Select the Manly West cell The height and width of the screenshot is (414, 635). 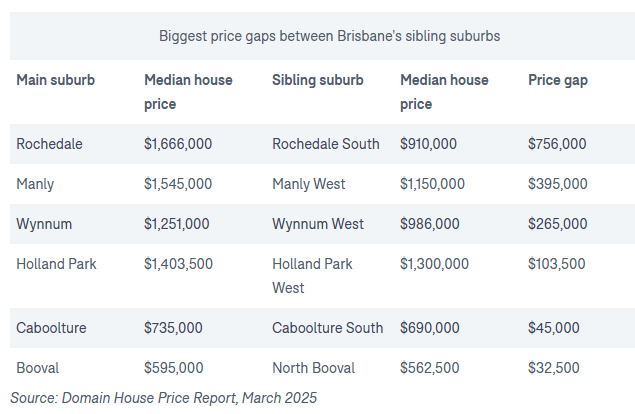[309, 184]
